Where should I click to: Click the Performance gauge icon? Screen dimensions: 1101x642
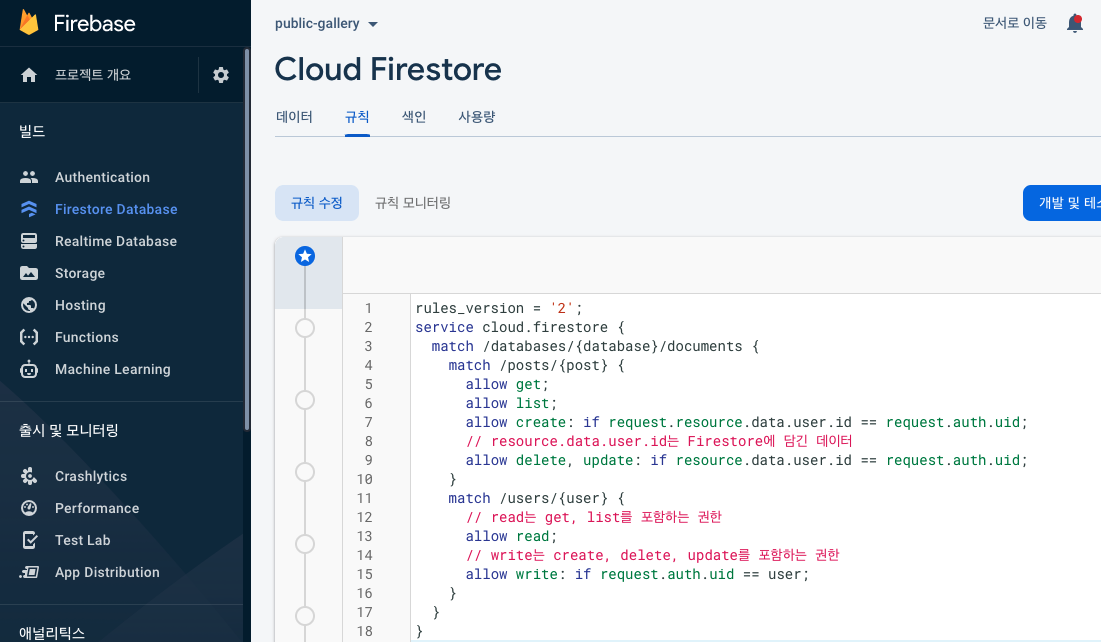coord(29,508)
